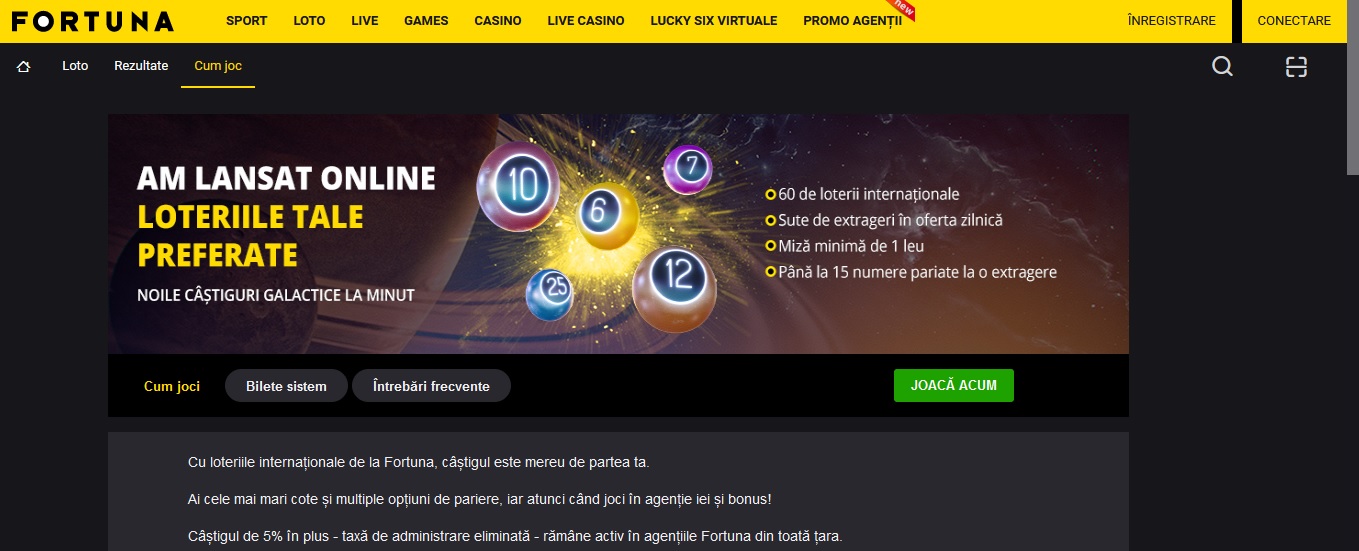Image resolution: width=1359 pixels, height=551 pixels.
Task: Open the Întrebări frecvente tab
Action: [431, 386]
